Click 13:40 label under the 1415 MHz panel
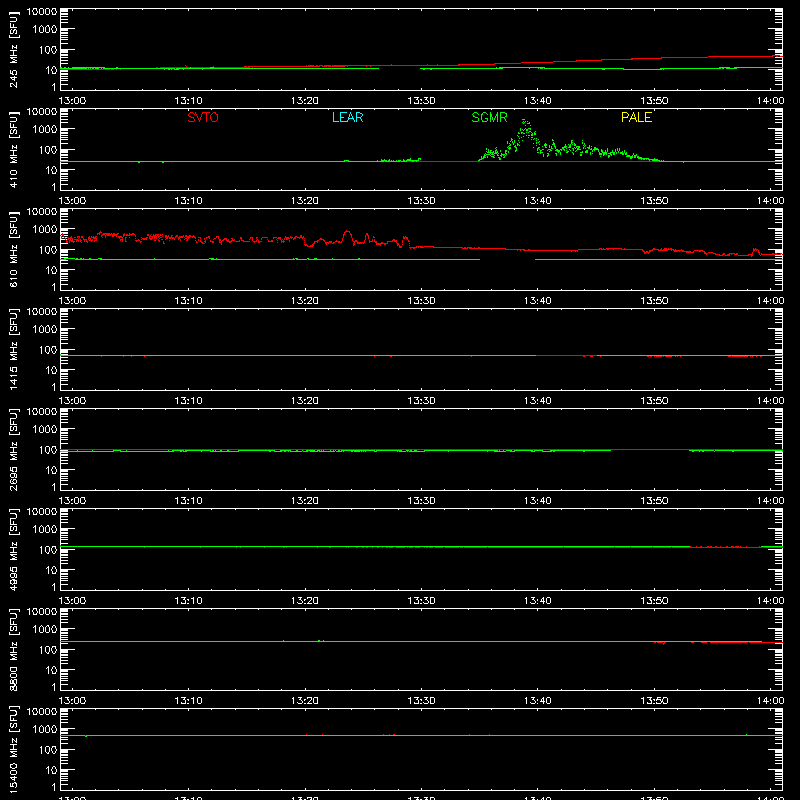The image size is (800, 800). [538, 401]
